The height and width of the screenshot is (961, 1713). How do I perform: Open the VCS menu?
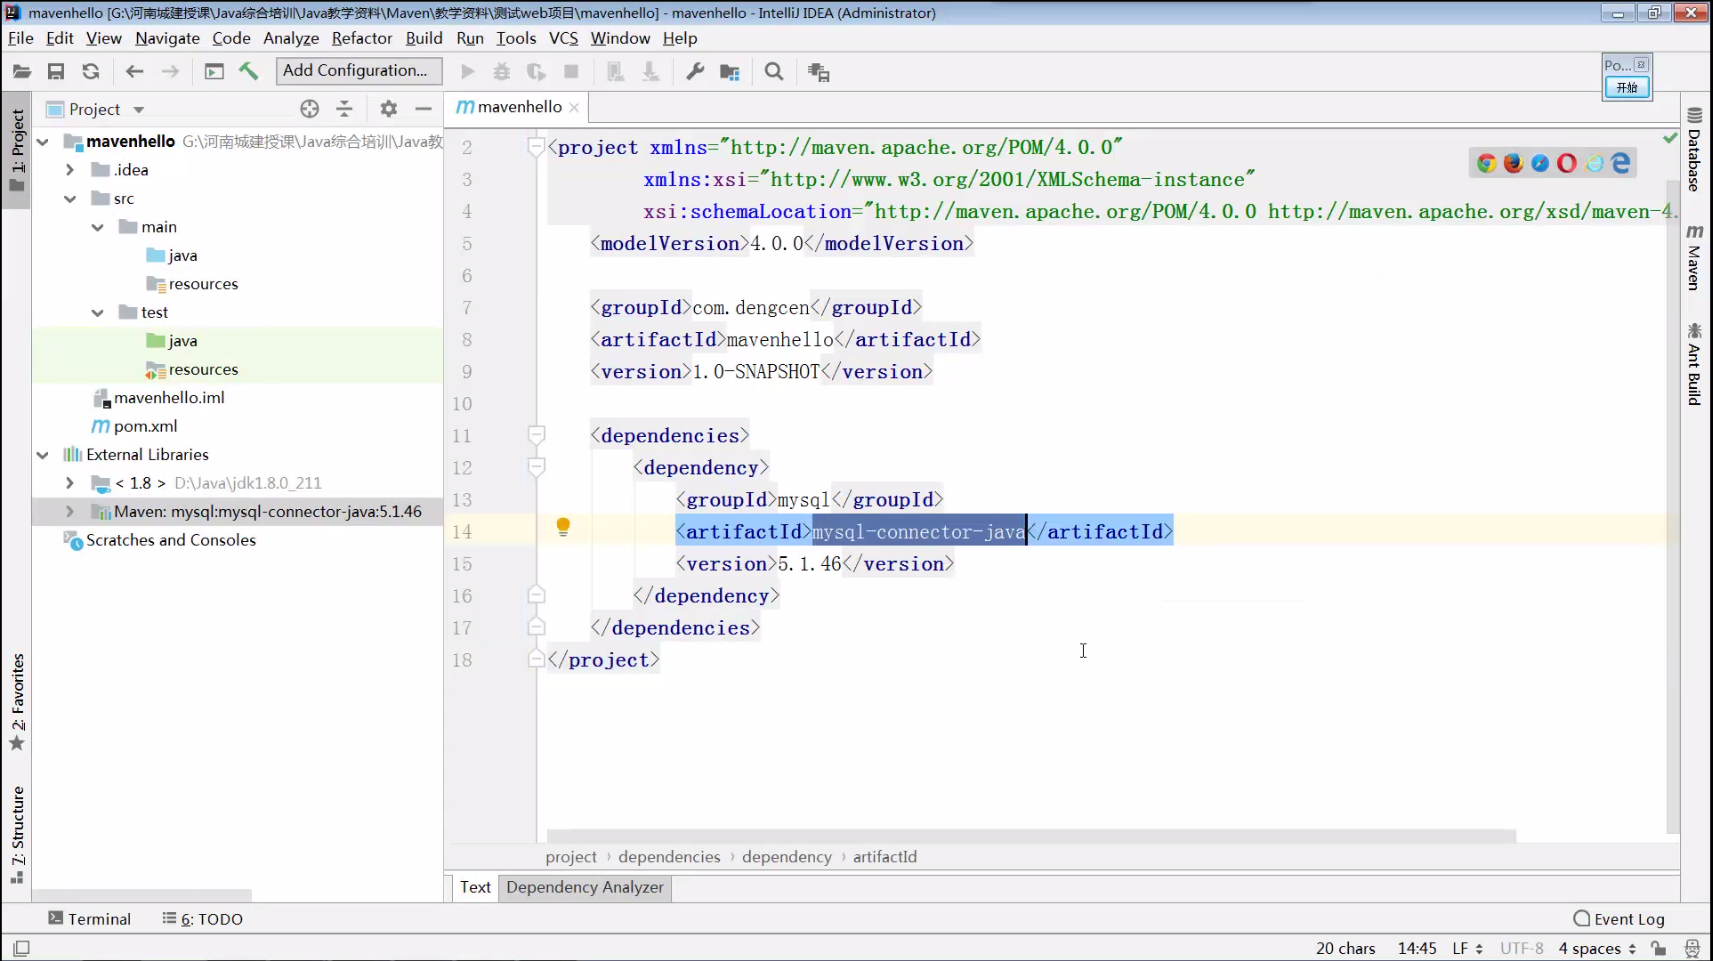563,38
